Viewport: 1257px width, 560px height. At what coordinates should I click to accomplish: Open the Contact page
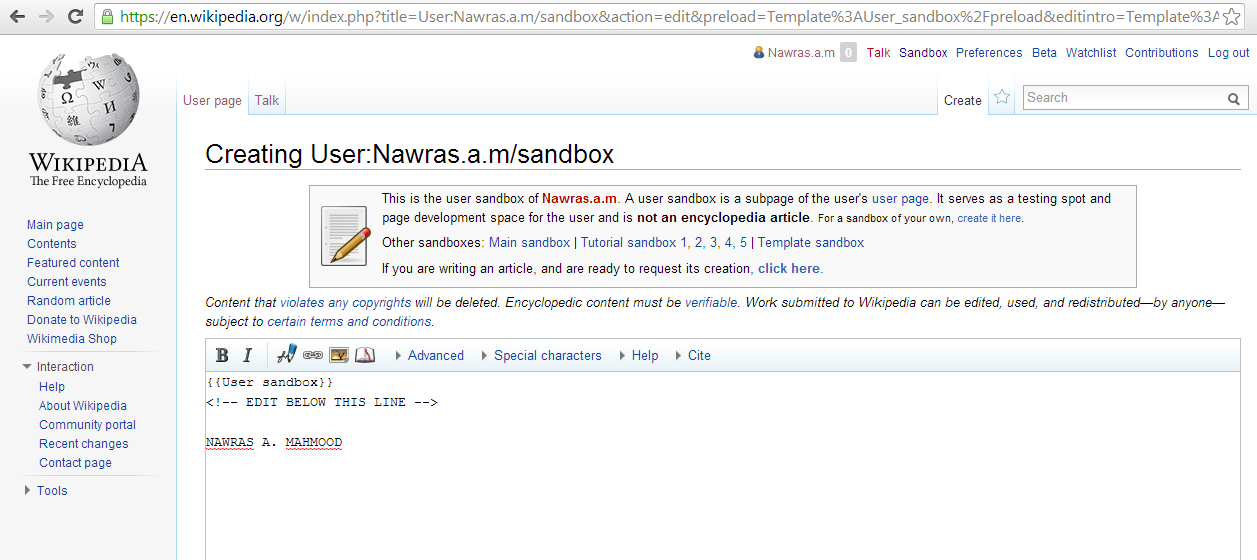(x=75, y=463)
